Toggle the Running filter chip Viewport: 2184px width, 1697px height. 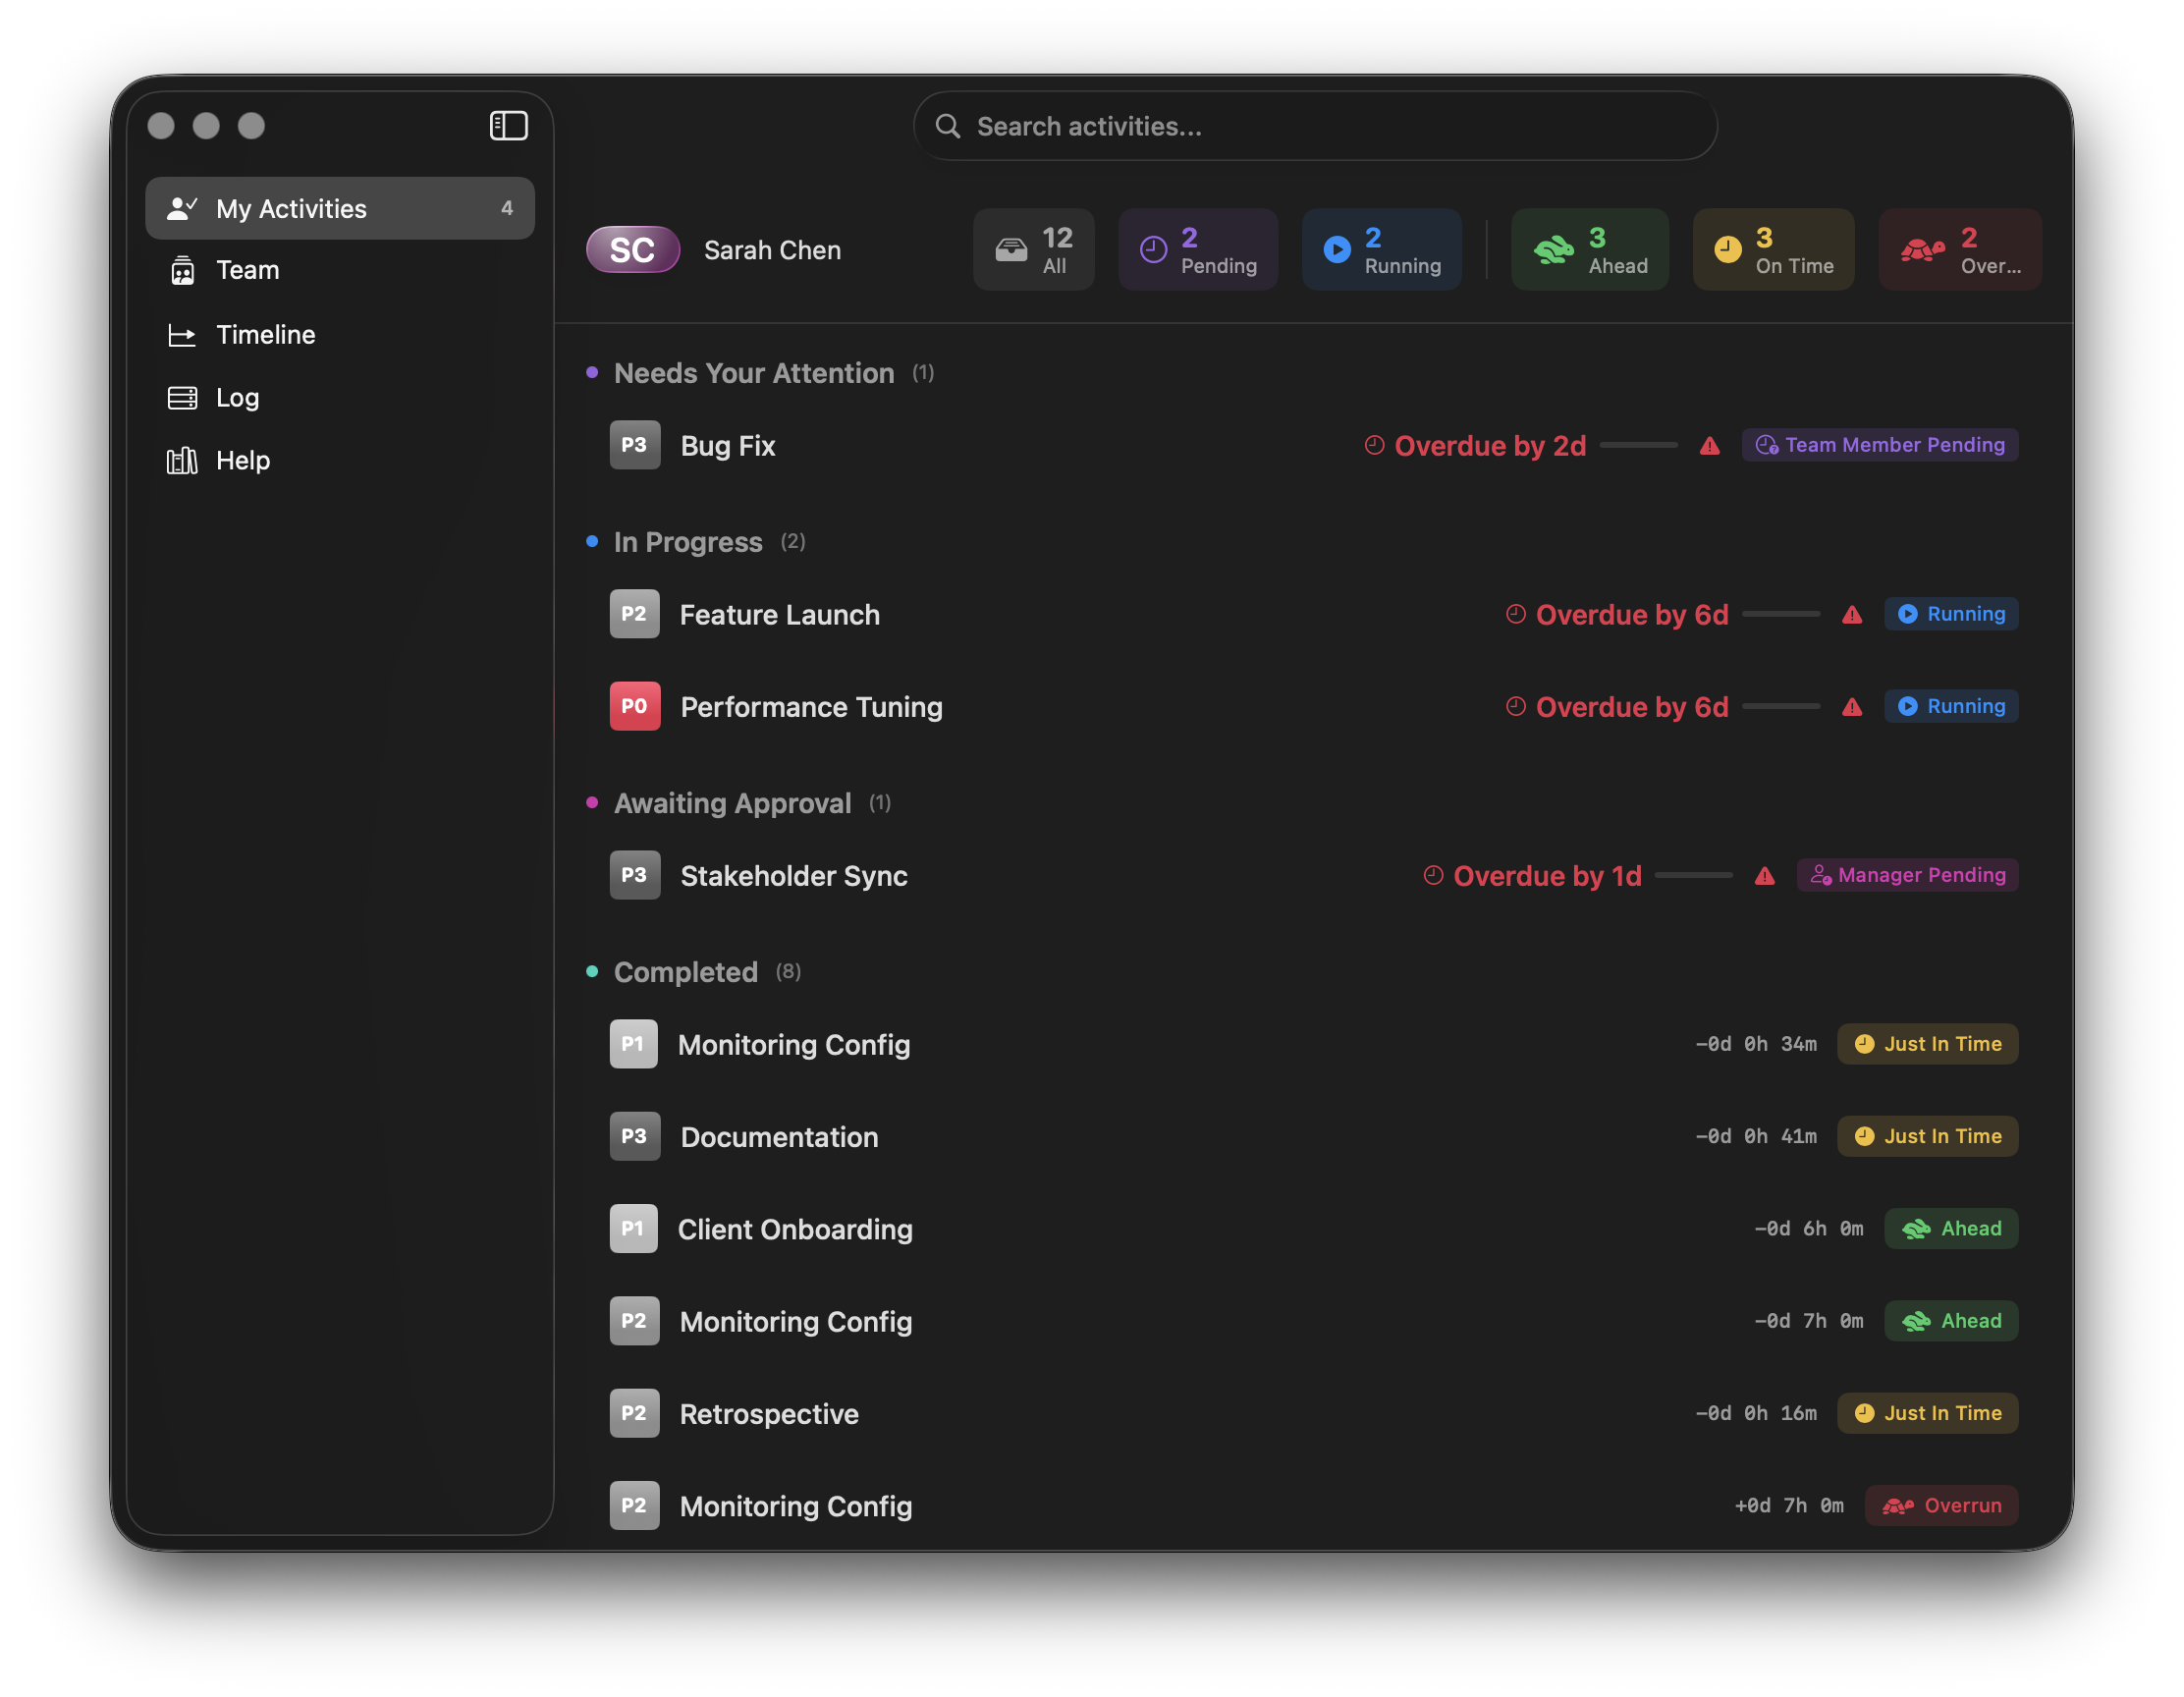coord(1382,249)
